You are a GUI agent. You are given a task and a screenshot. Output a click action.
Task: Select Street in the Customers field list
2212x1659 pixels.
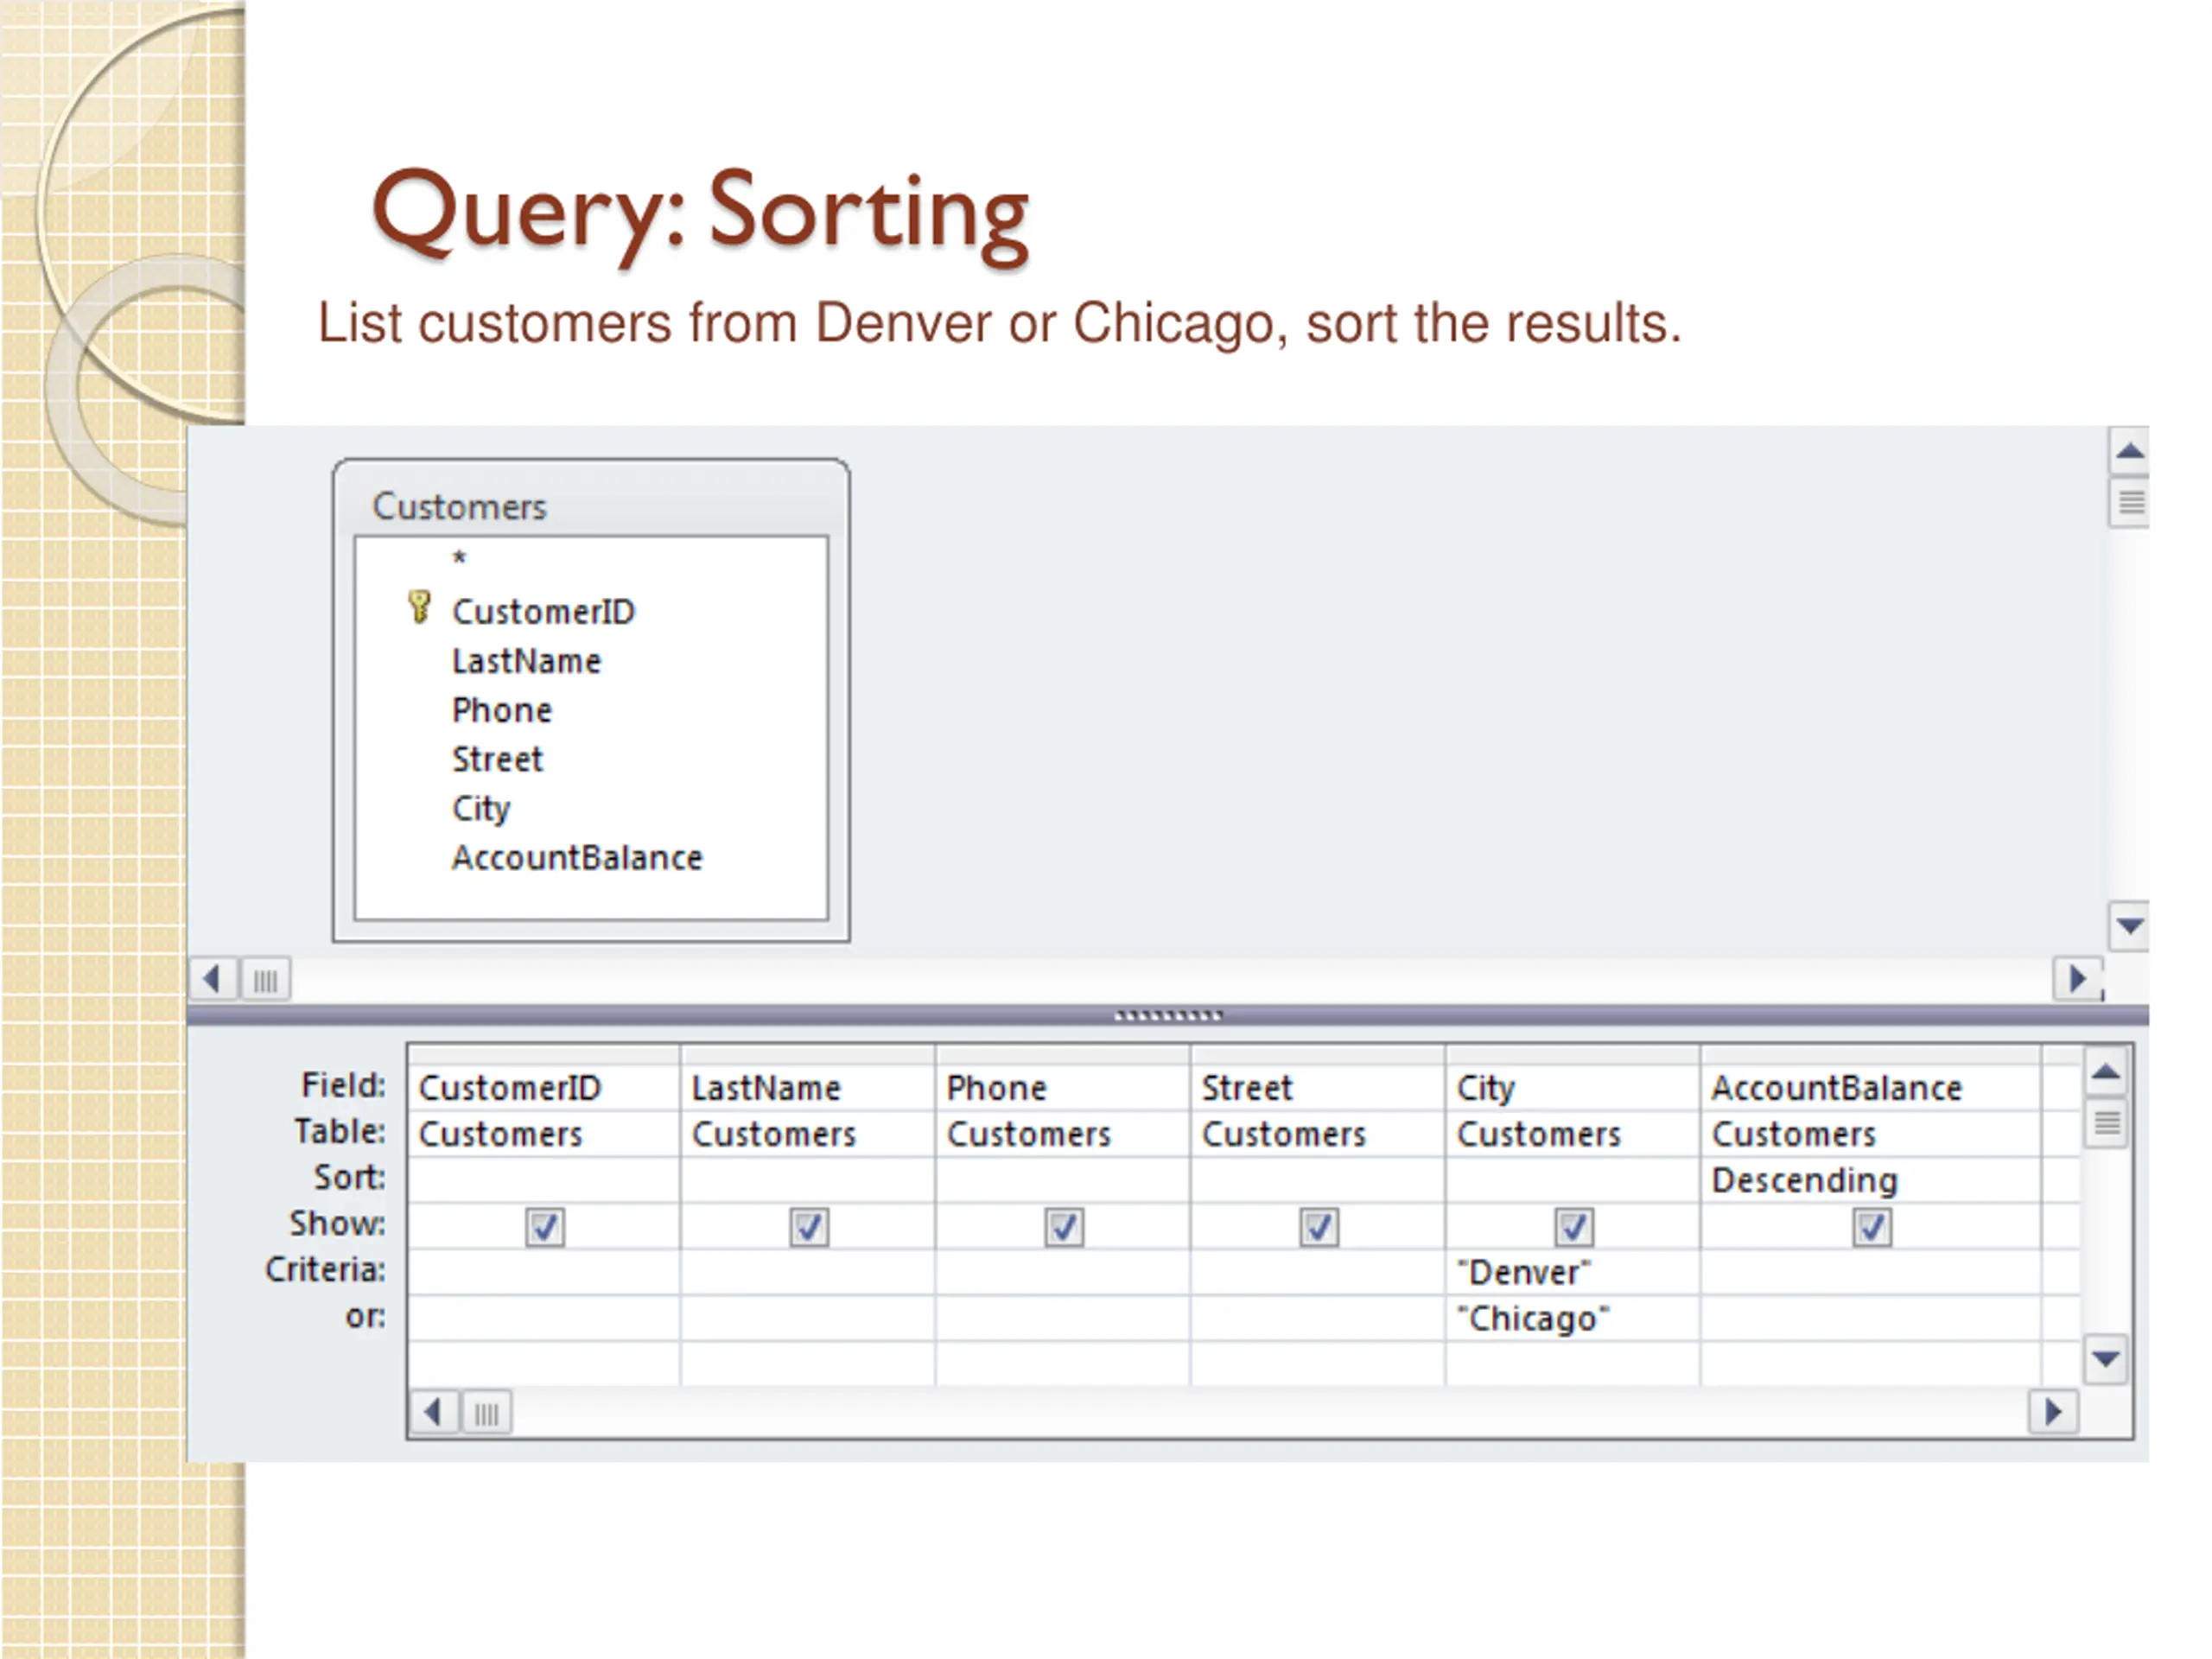pyautogui.click(x=497, y=759)
